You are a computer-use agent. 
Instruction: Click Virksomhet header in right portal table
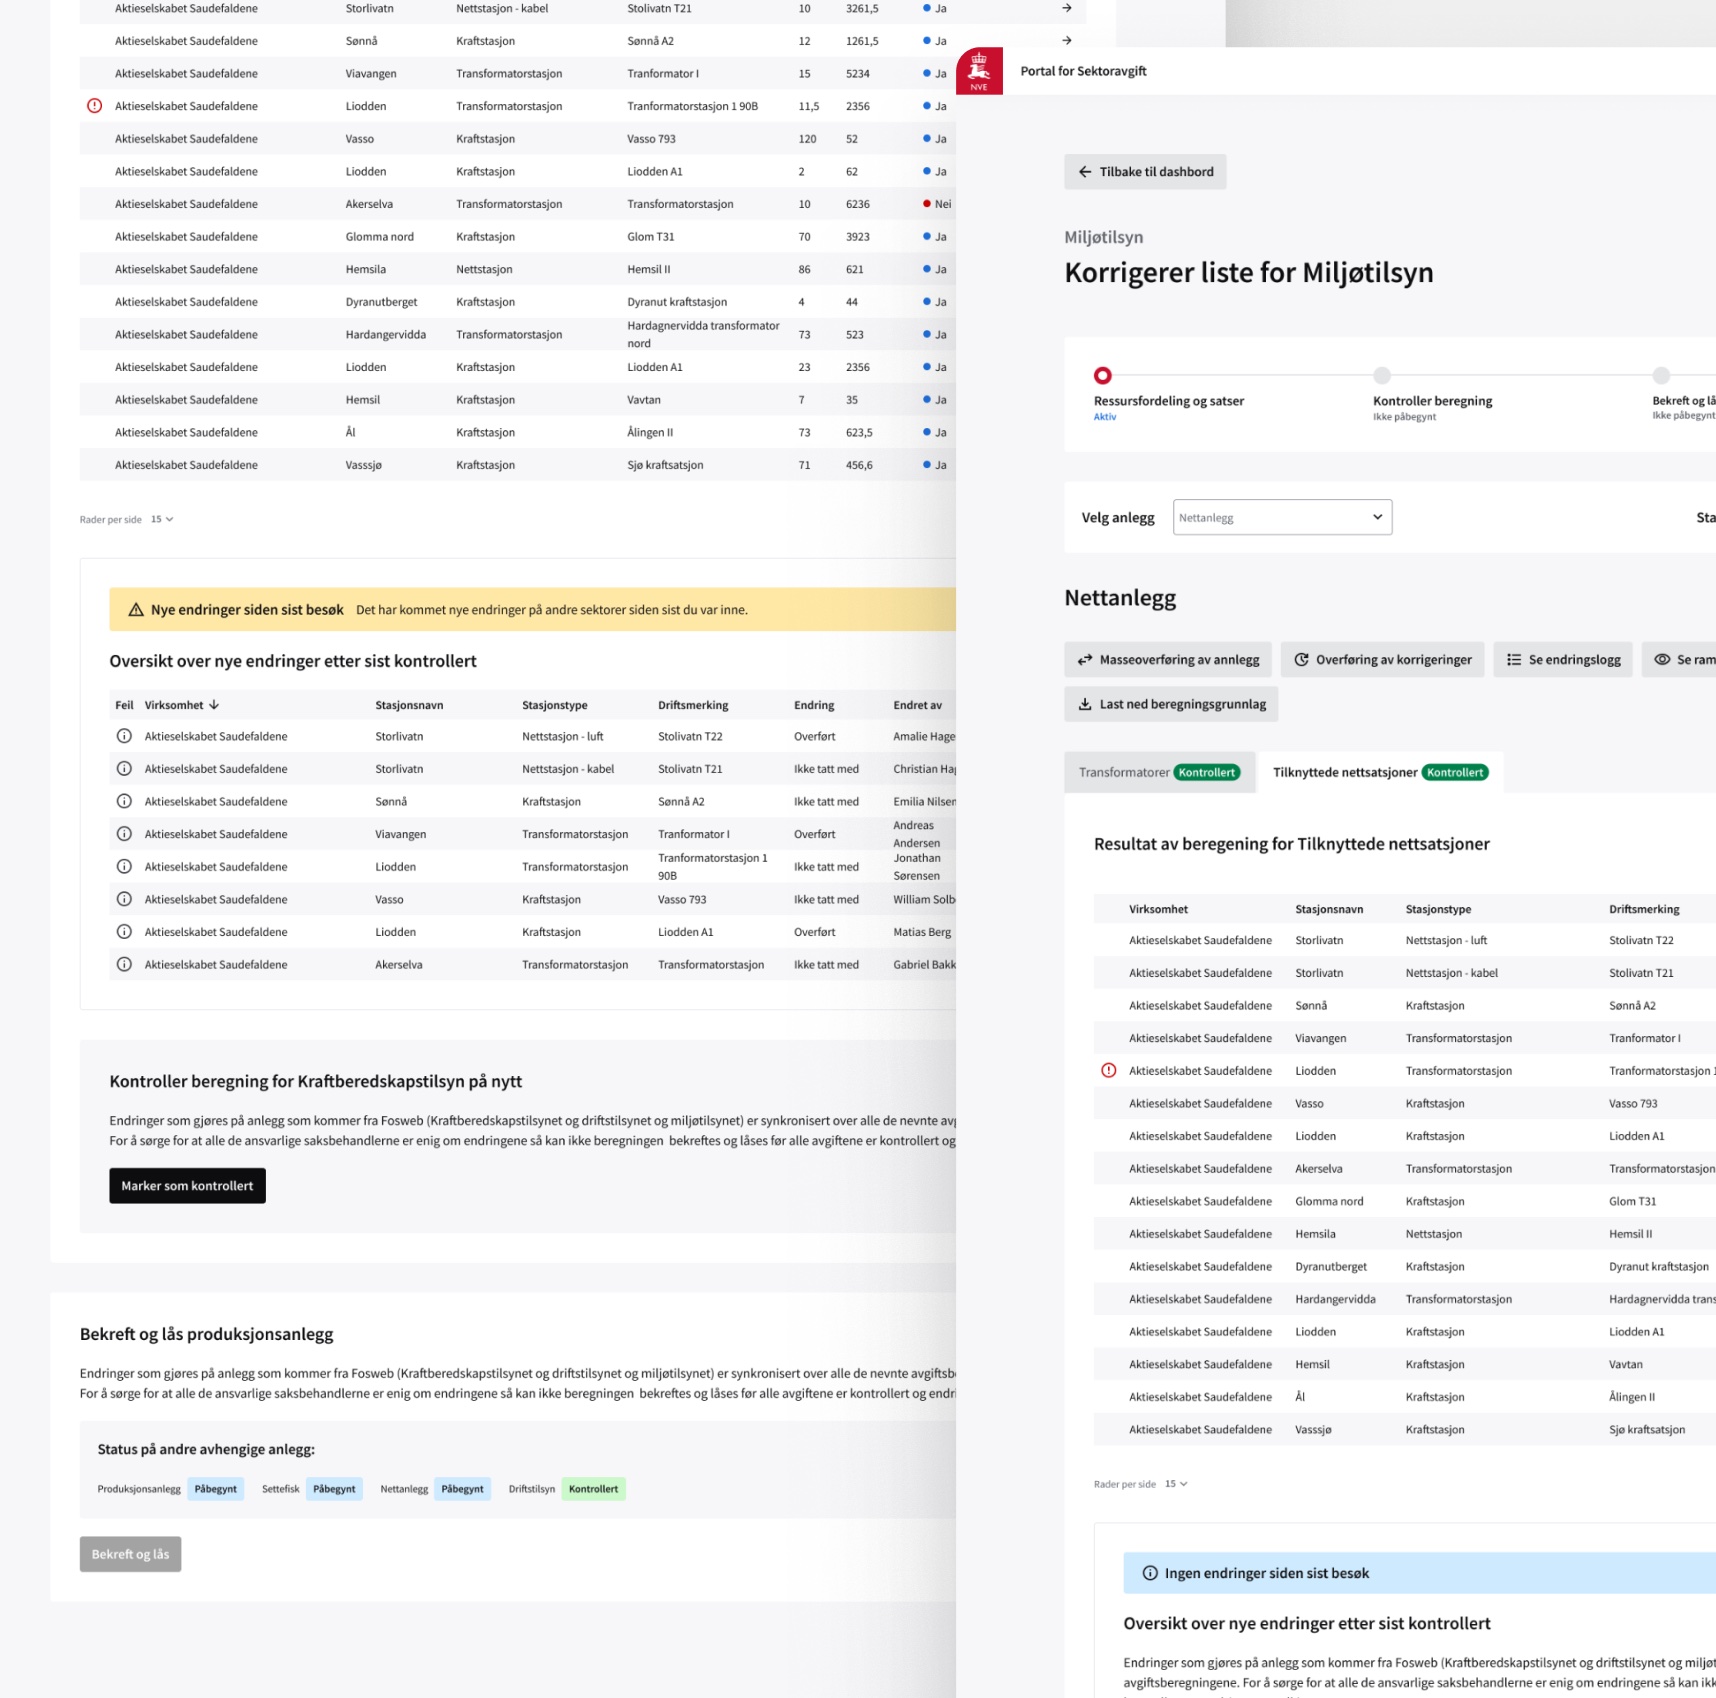click(x=1158, y=909)
